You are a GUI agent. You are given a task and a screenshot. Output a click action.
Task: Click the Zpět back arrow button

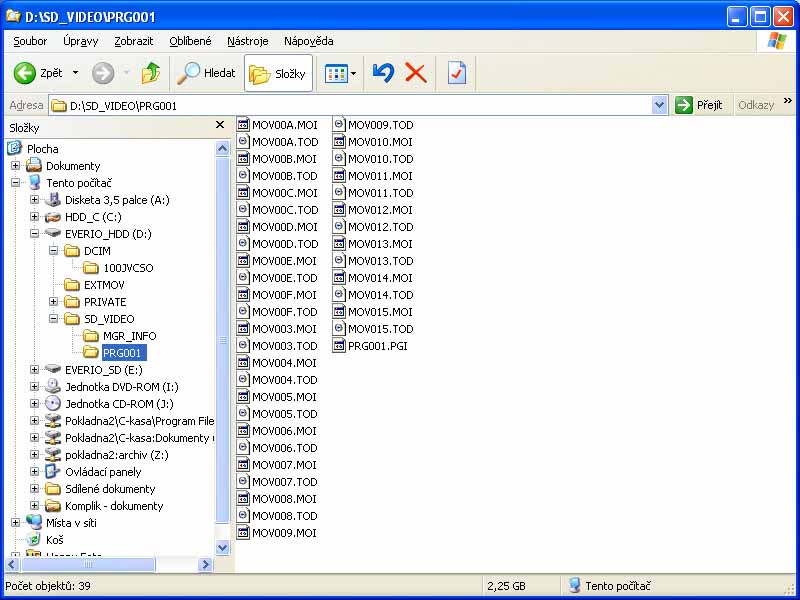38,73
